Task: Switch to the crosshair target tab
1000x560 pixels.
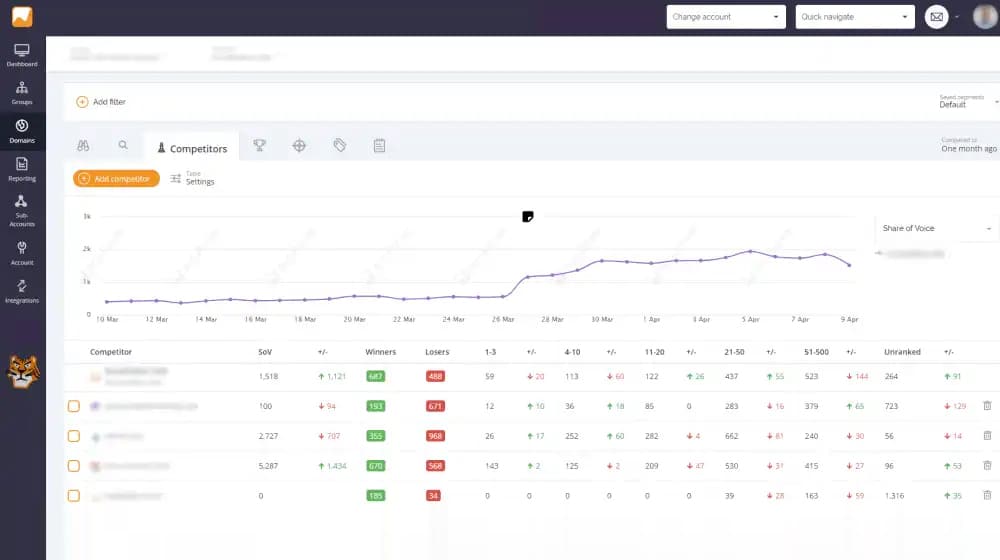Action: click(x=299, y=145)
